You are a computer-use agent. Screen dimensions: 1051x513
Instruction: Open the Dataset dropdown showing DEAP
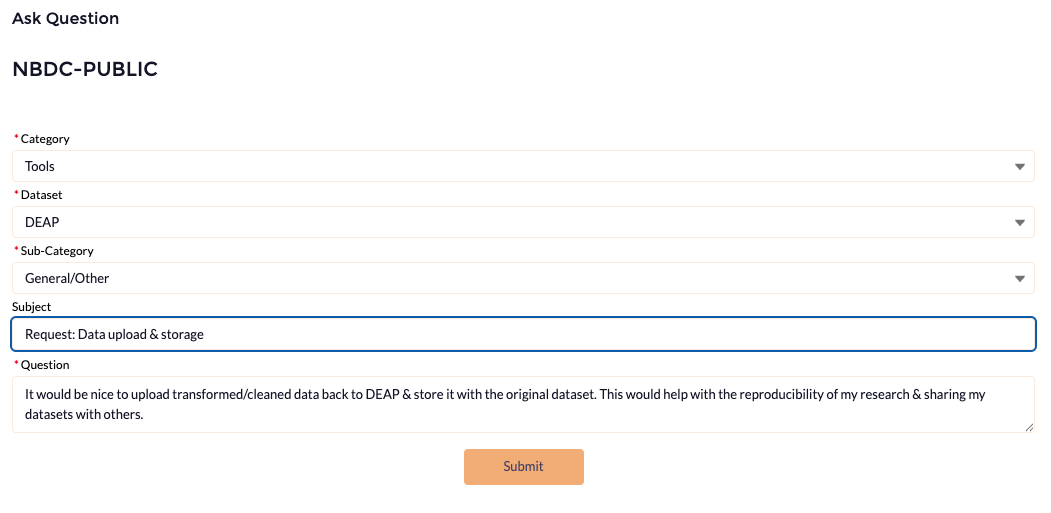(x=523, y=222)
